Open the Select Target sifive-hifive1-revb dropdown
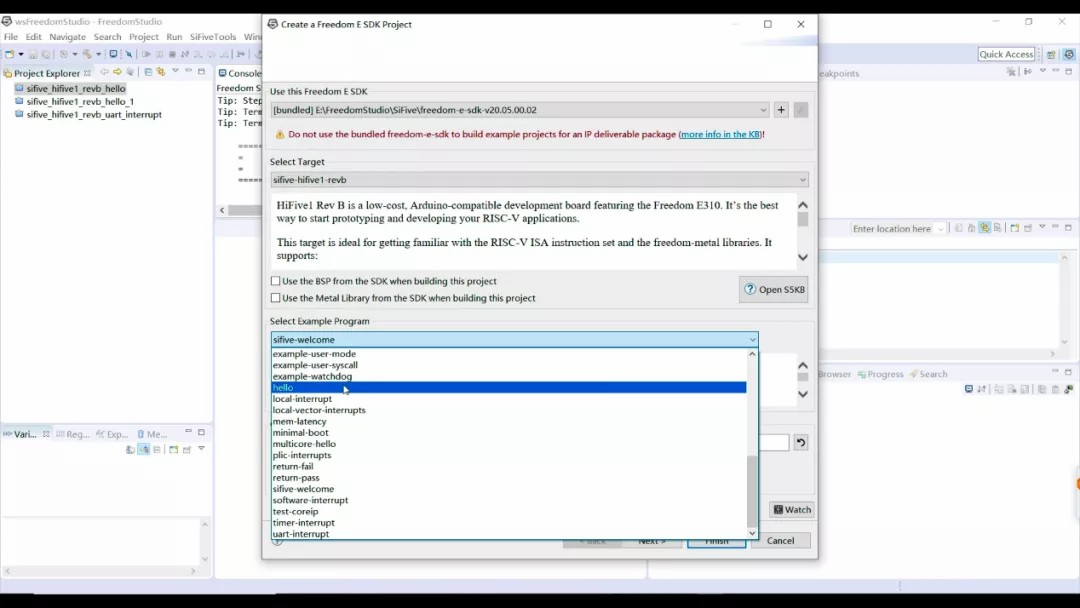Viewport: 1080px width, 608px height. point(802,180)
